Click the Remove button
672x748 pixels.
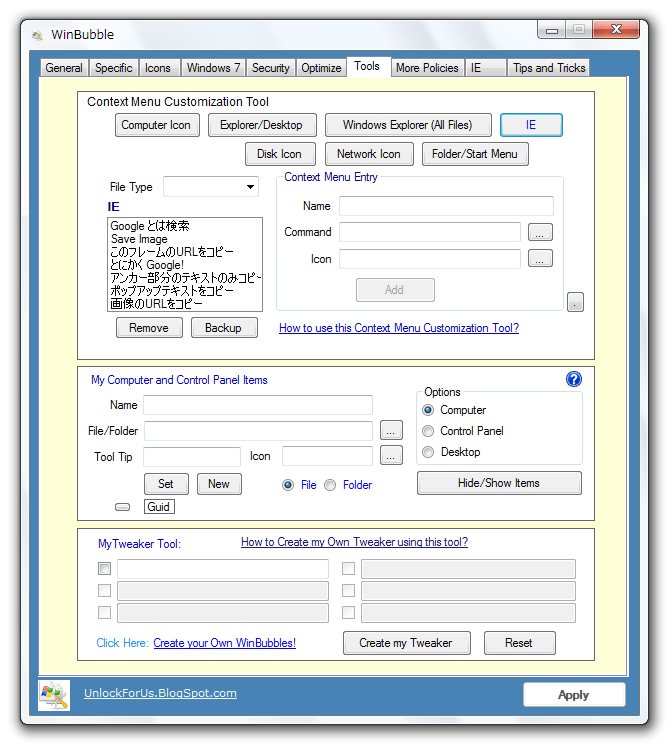click(x=149, y=328)
